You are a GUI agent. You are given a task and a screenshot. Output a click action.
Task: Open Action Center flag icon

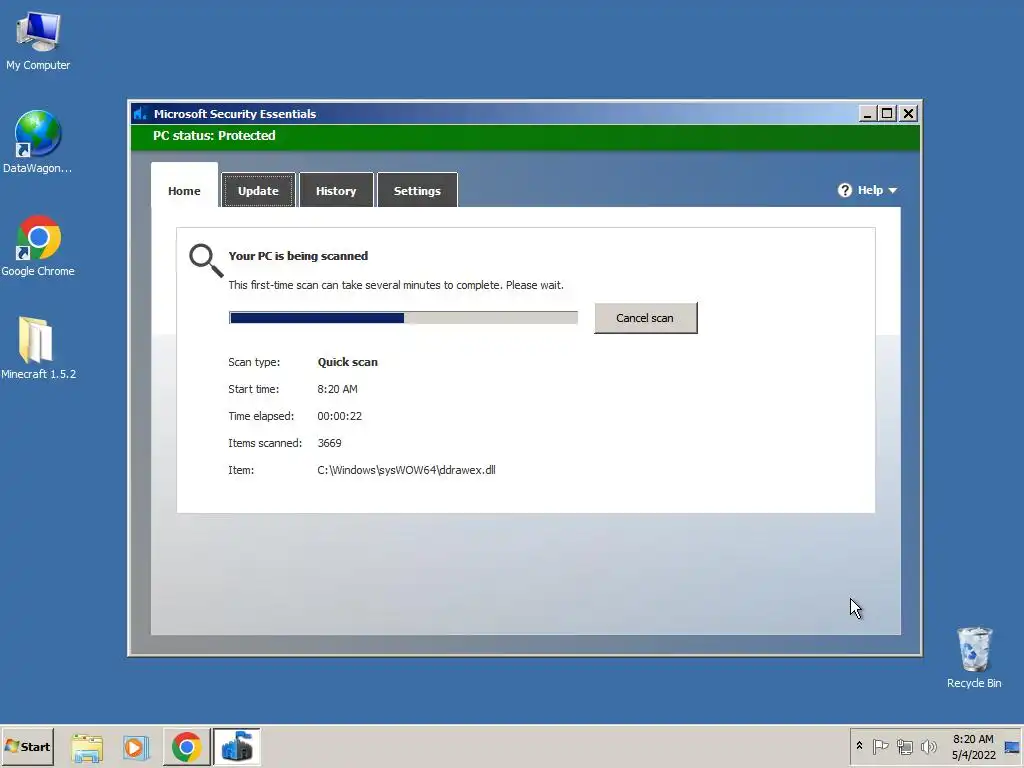880,746
